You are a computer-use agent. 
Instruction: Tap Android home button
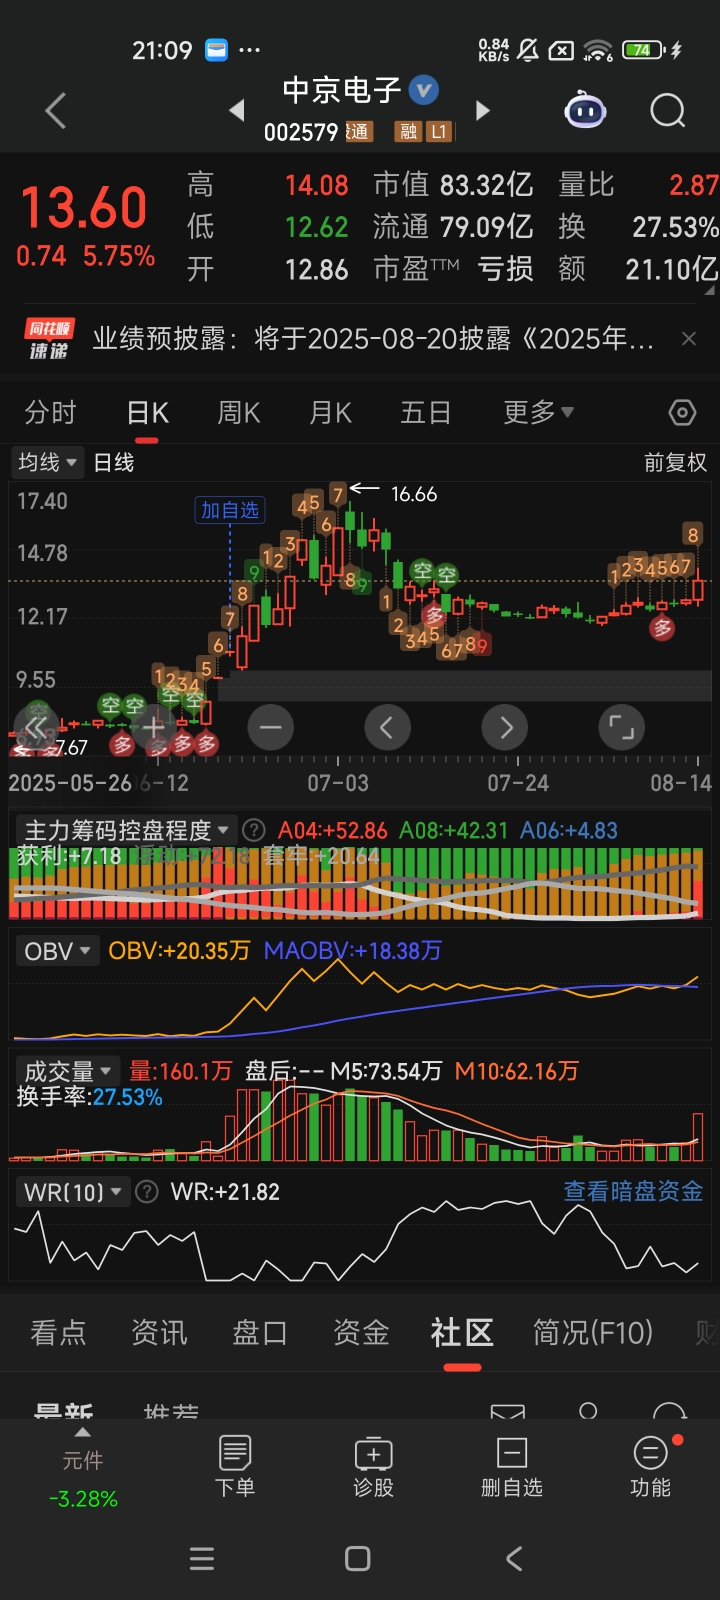[357, 1558]
